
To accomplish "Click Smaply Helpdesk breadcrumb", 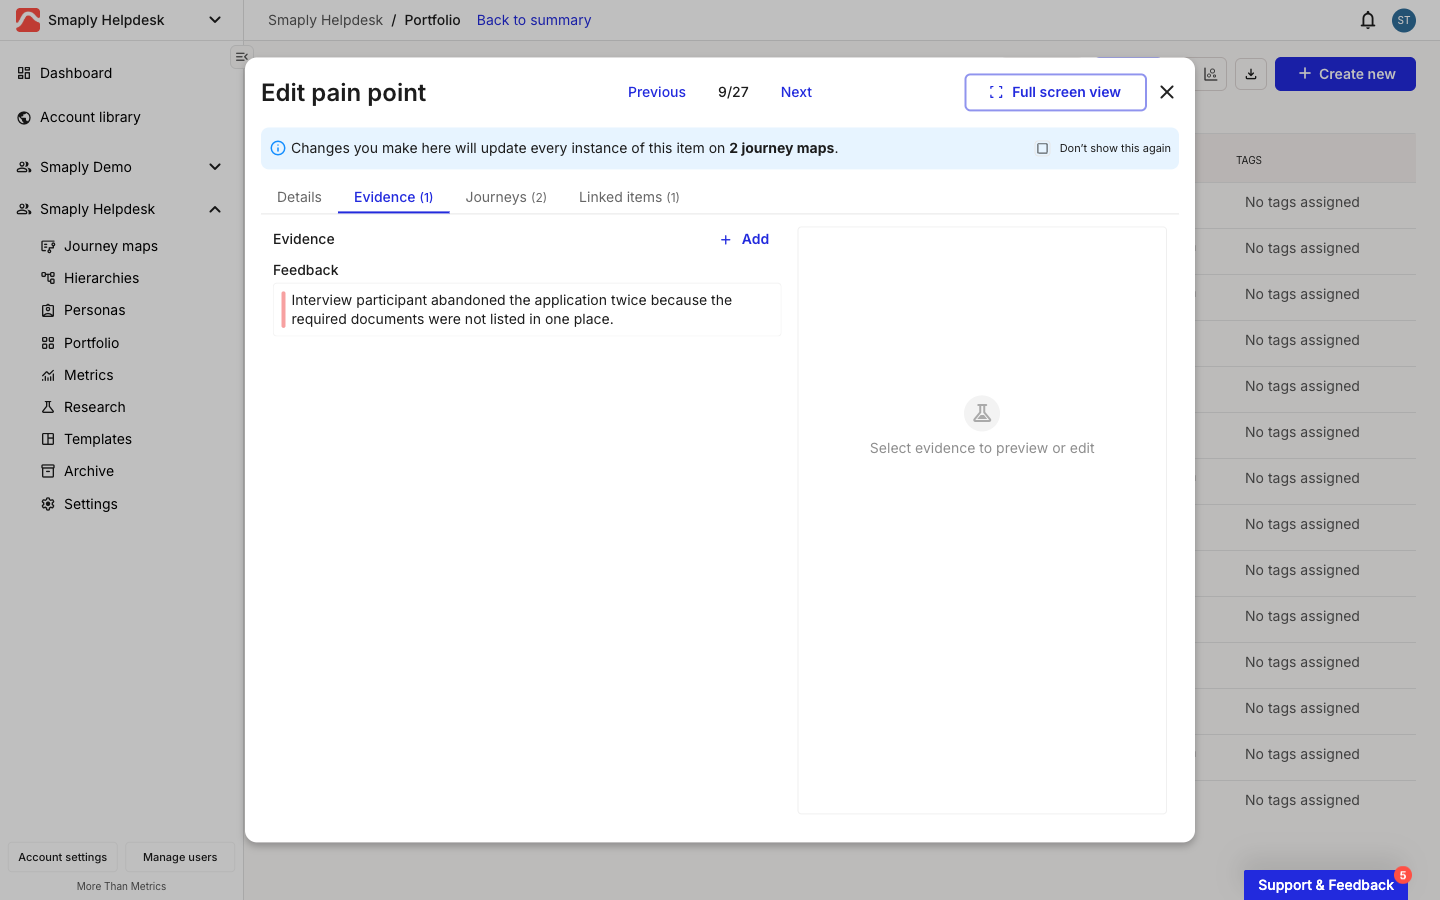I will [x=325, y=20].
